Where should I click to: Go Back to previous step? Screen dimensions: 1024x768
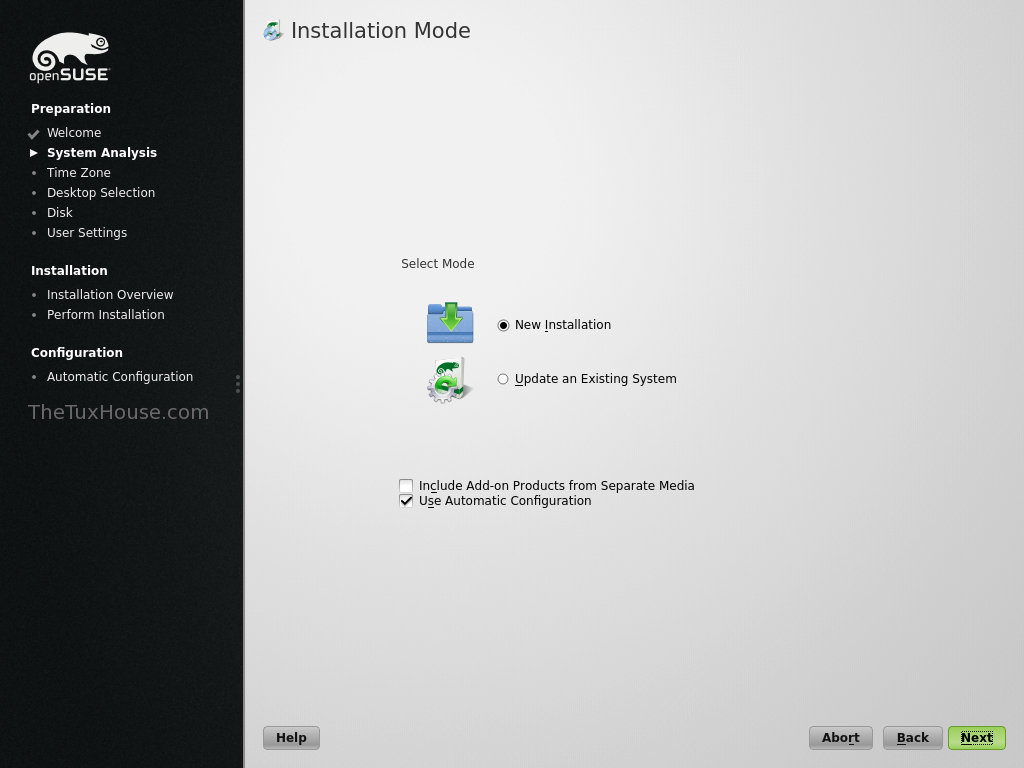[912, 738]
